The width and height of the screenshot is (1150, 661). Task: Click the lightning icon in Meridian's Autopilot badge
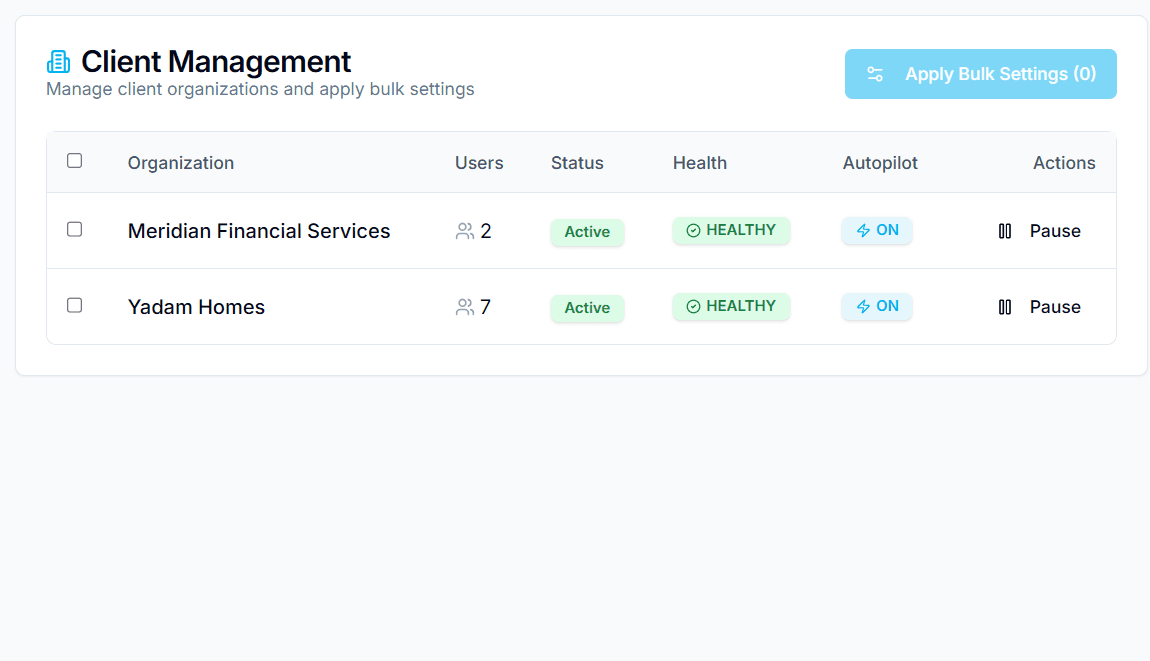(x=861, y=230)
